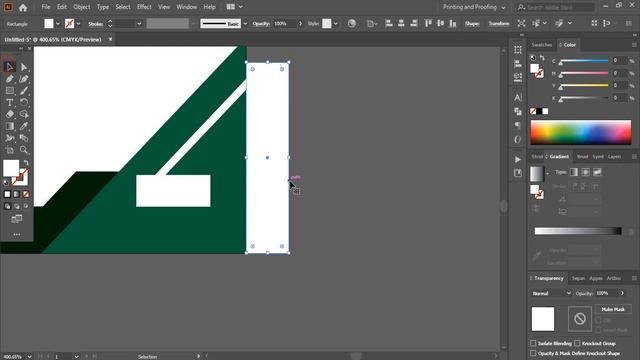This screenshot has height=360, width=640.
Task: Toggle Opacity & Mask Define Knockout Shape
Action: pyautogui.click(x=533, y=353)
